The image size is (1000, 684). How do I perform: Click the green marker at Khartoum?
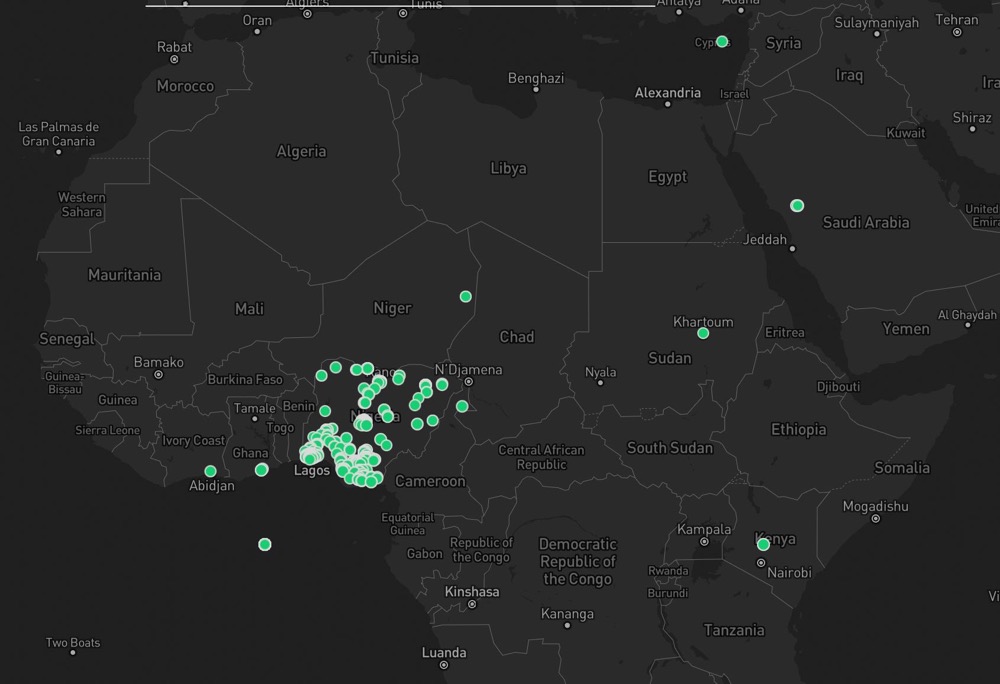pyautogui.click(x=703, y=333)
